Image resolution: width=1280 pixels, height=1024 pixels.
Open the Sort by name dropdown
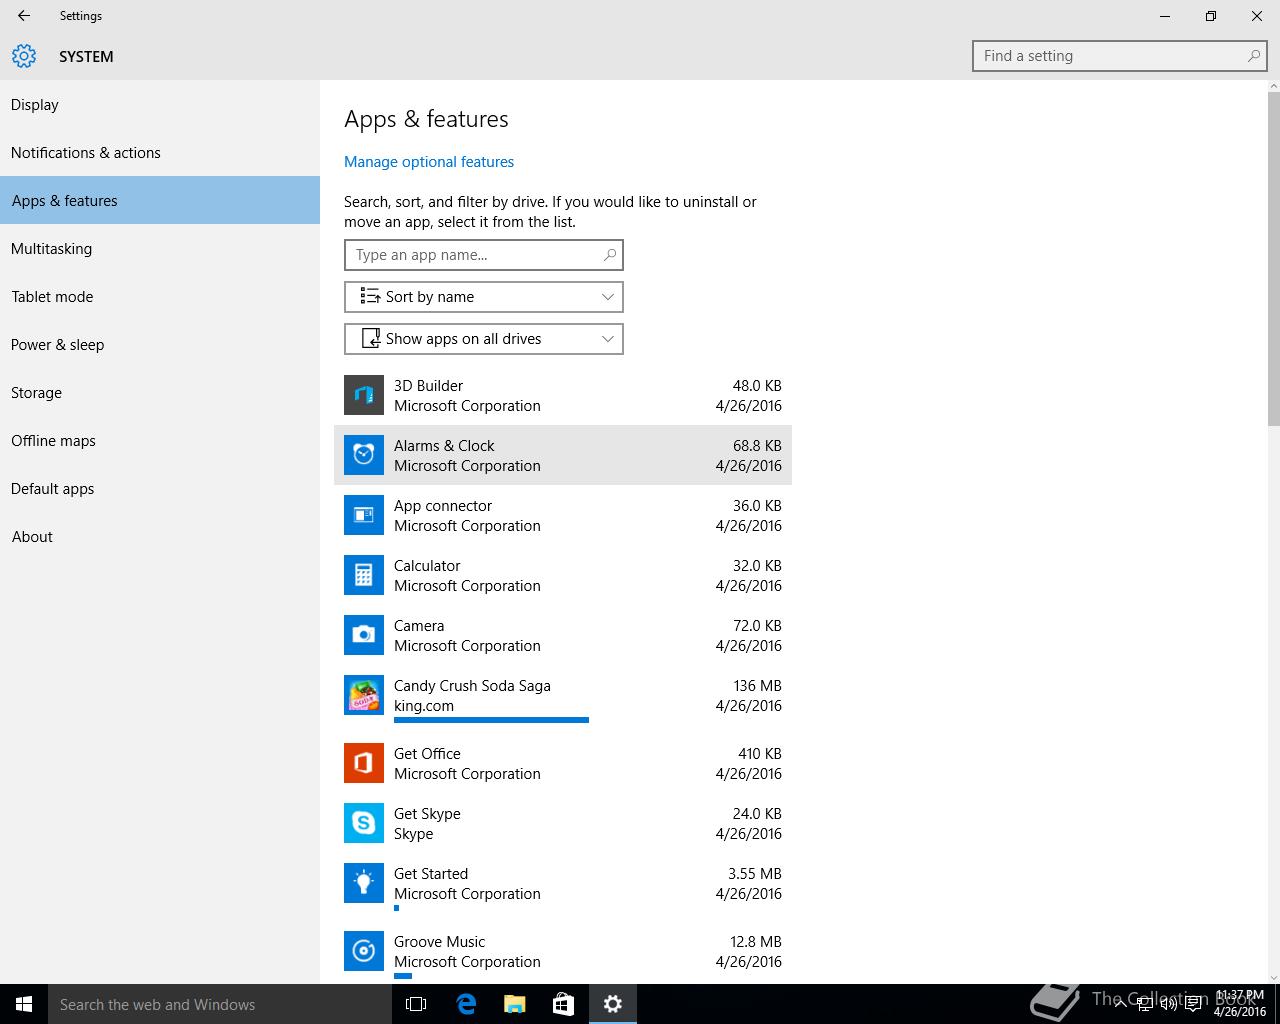[x=484, y=297]
